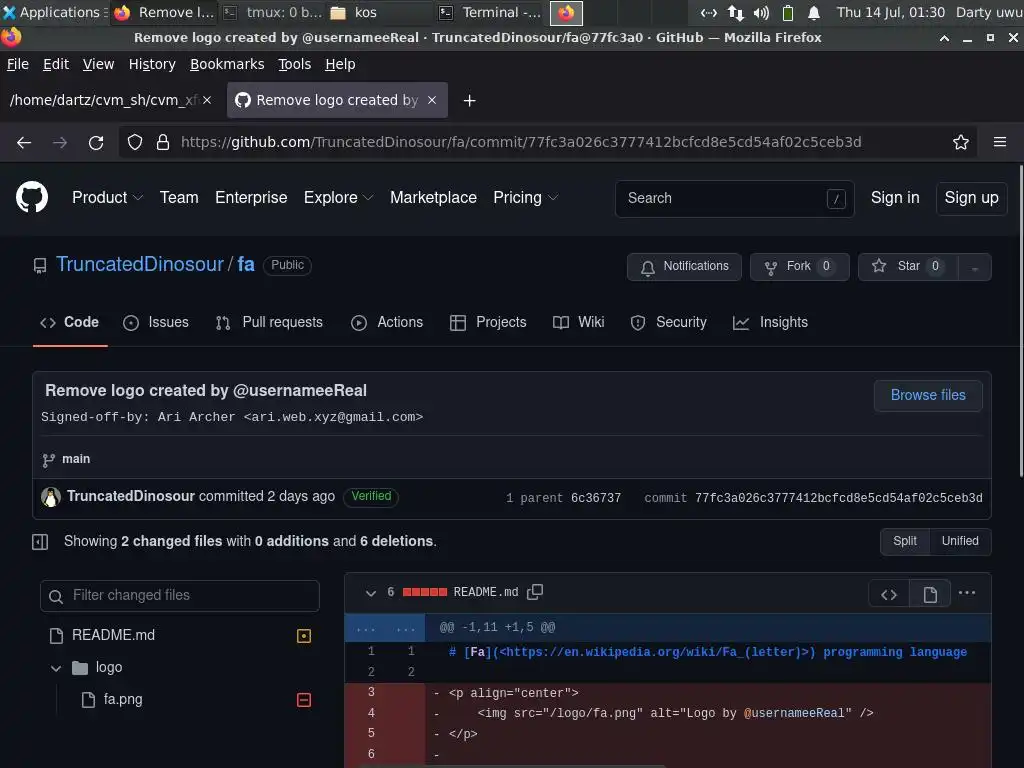1024x768 pixels.
Task: Copy the README.md file path
Action: pos(535,592)
